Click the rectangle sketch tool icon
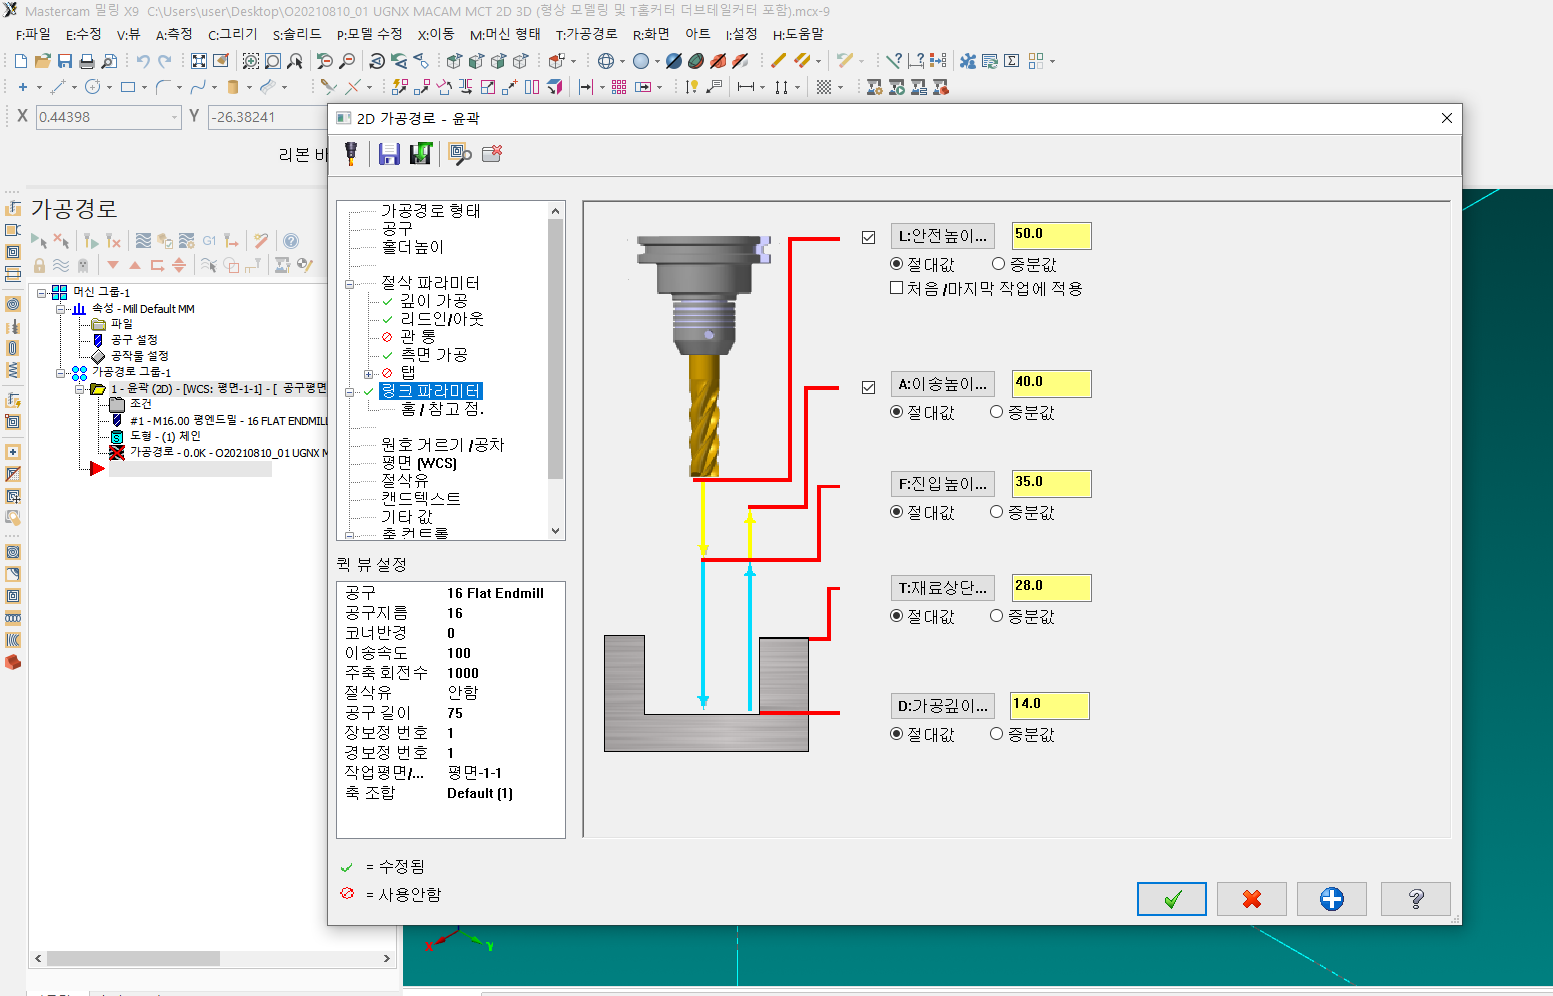This screenshot has width=1553, height=996. click(x=128, y=87)
